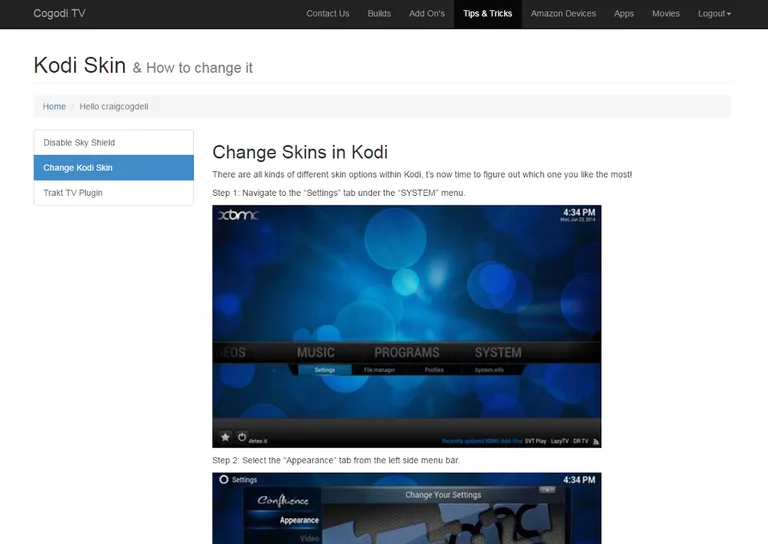Screen dimensions: 768x544
Task: Click File manager in the screenshot submenu
Action: tap(379, 370)
